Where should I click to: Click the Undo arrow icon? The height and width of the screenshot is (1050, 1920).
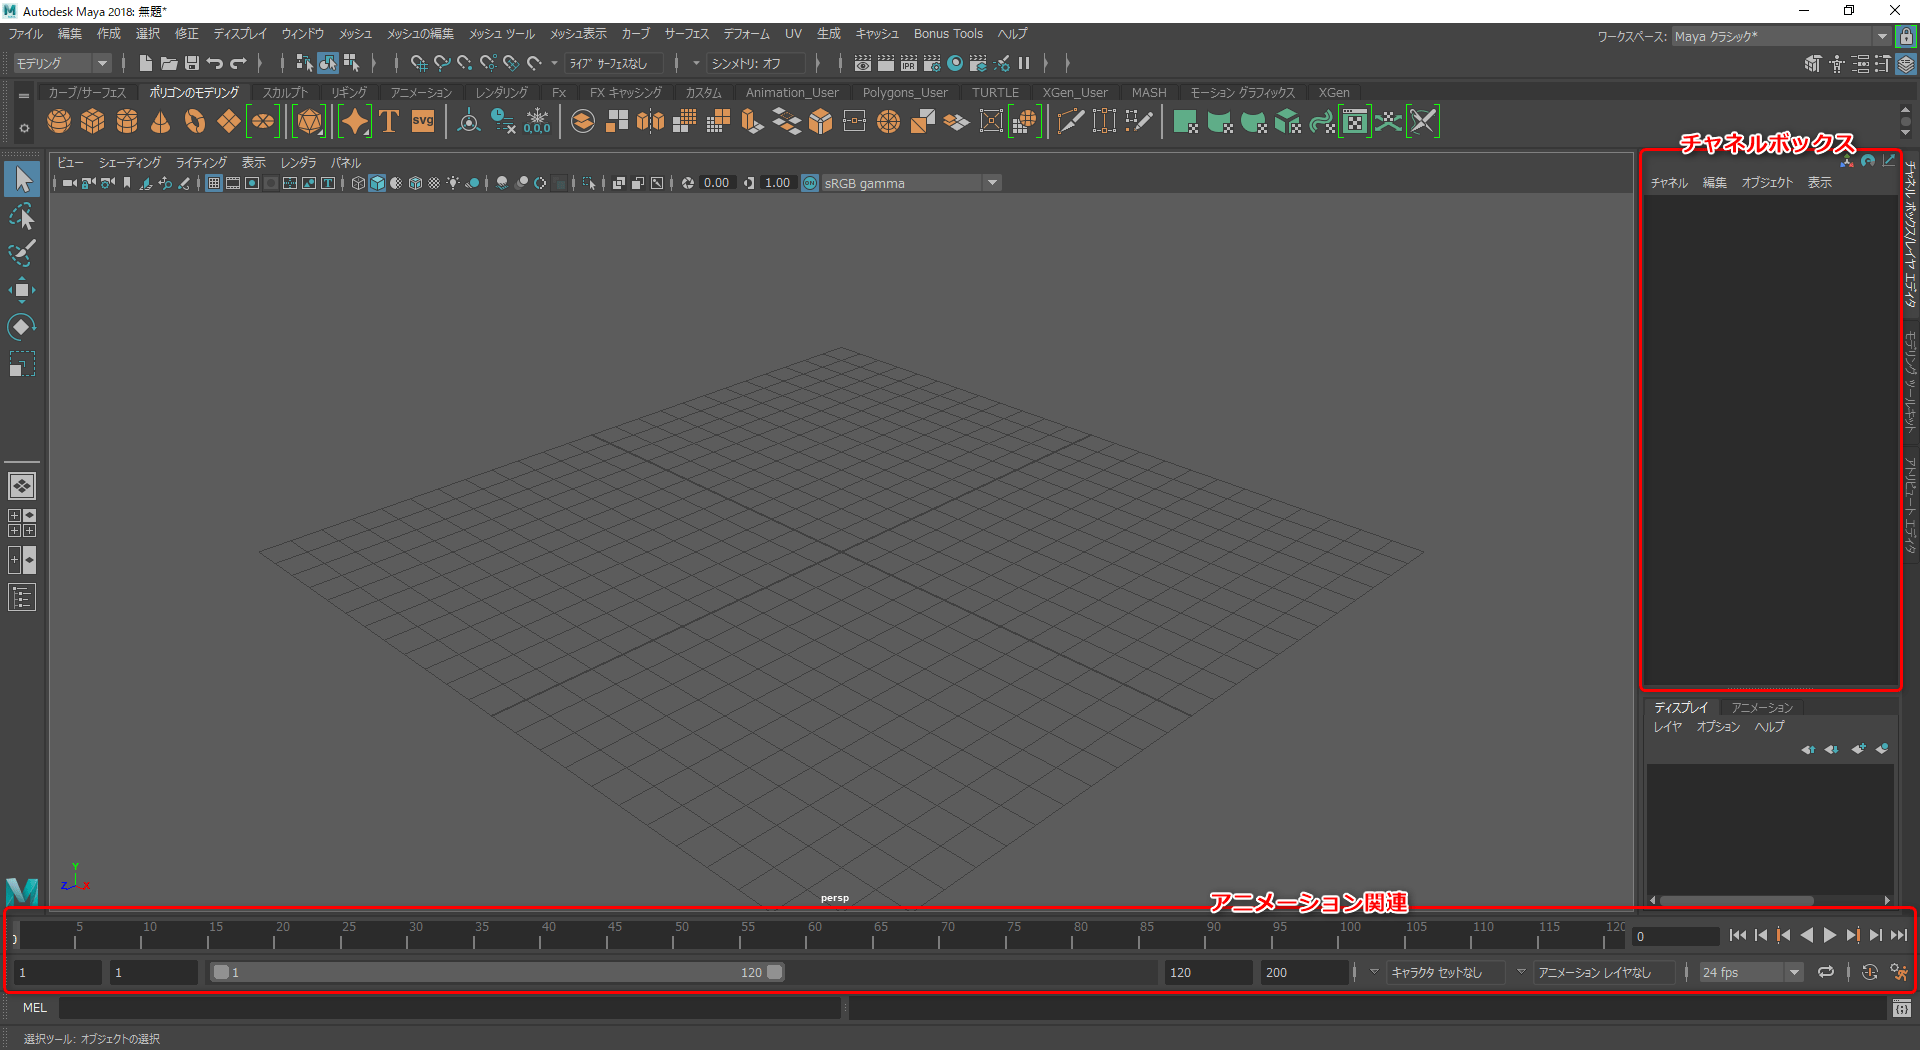tap(215, 63)
